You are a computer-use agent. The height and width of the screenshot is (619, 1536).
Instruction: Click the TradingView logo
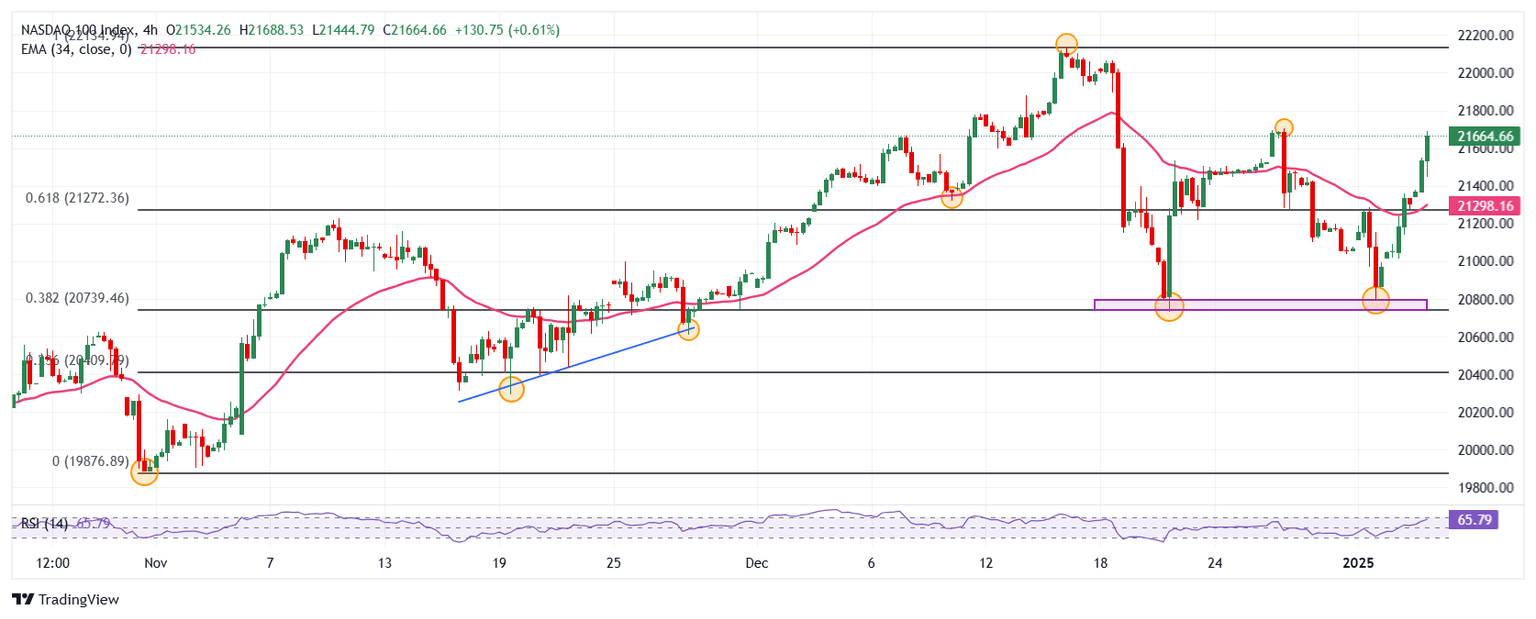tap(65, 599)
